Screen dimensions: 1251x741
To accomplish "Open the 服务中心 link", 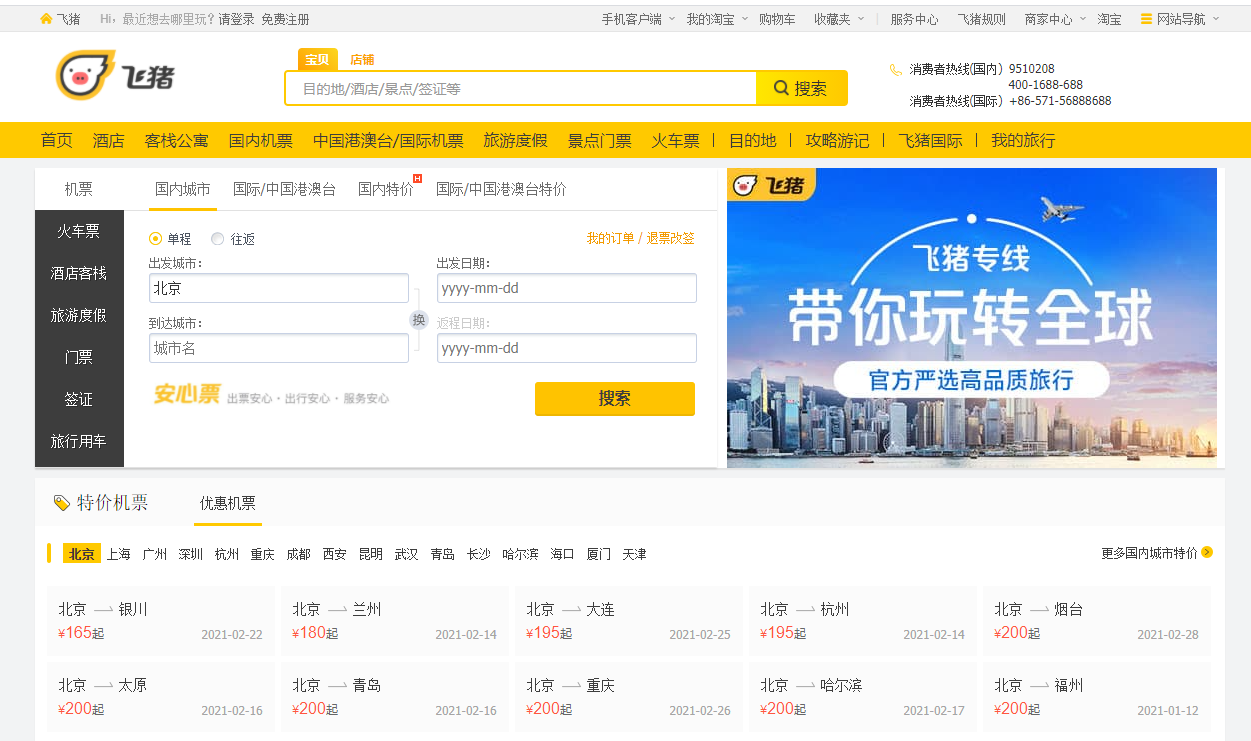I will pos(914,19).
